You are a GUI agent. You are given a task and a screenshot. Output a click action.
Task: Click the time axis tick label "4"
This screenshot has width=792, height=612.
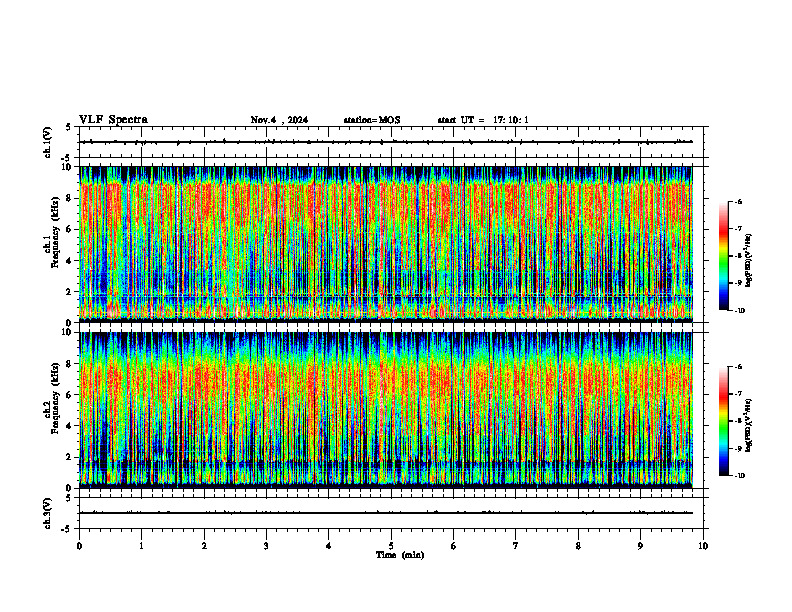(329, 546)
